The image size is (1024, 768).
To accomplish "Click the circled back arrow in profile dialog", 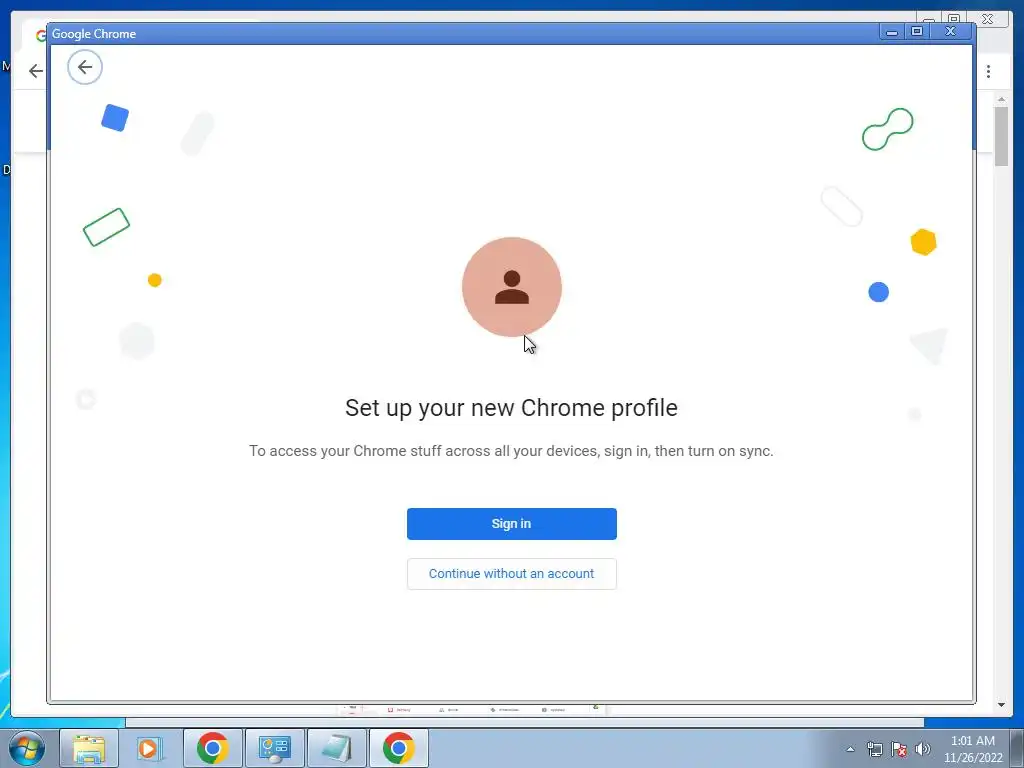I will (85, 67).
